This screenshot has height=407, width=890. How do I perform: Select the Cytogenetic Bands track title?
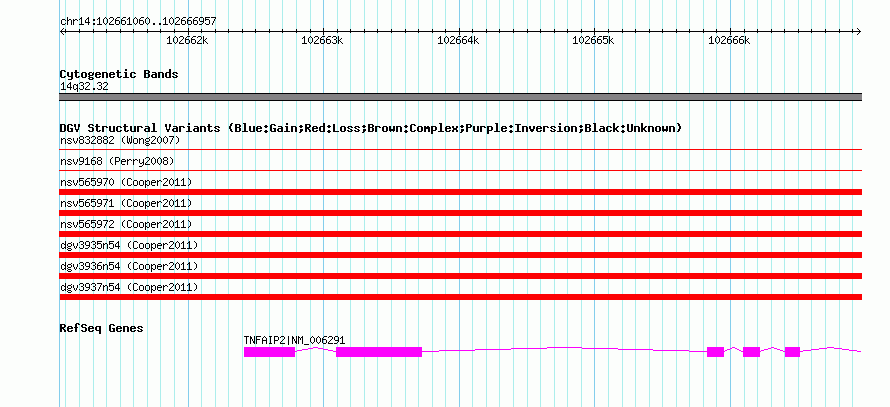[x=119, y=74]
